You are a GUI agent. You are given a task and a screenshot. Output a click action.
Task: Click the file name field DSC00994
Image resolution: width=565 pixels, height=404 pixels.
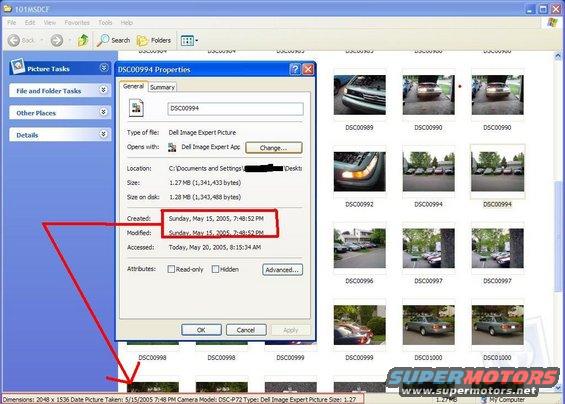coord(235,109)
